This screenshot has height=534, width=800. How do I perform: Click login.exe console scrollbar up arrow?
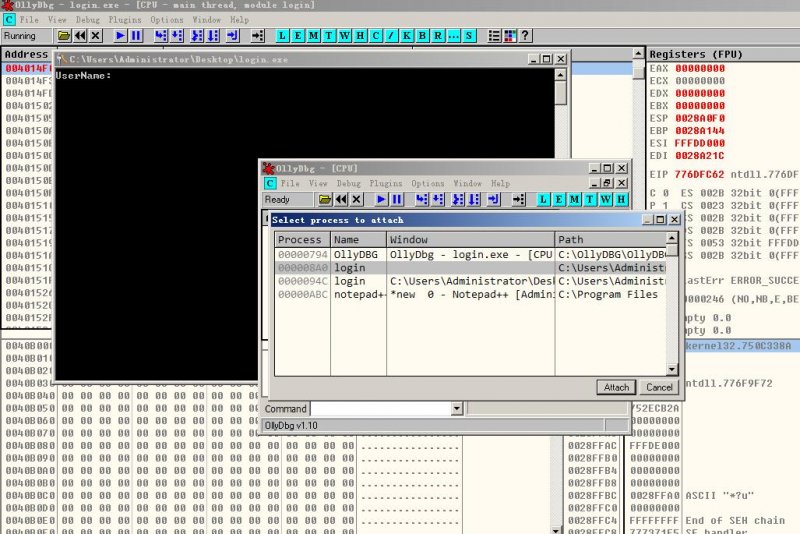pyautogui.click(x=560, y=75)
